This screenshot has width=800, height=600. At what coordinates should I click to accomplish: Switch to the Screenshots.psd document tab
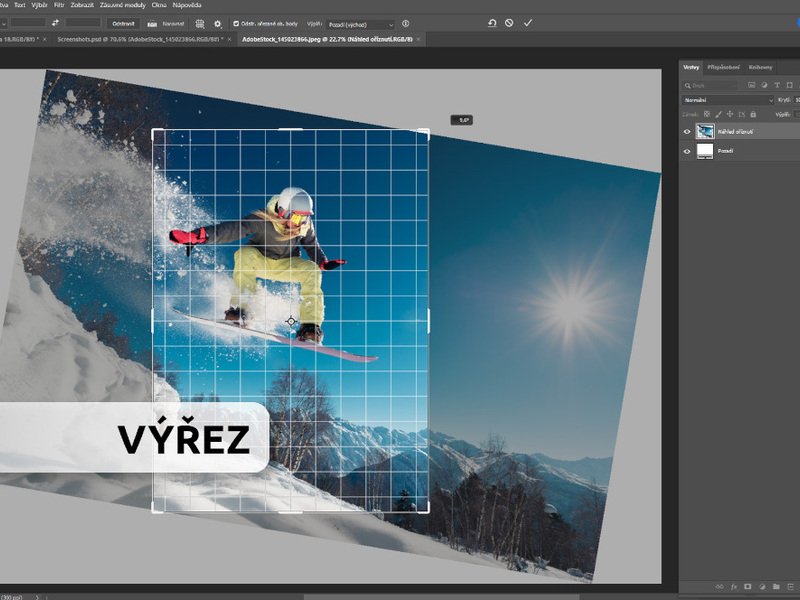(140, 39)
